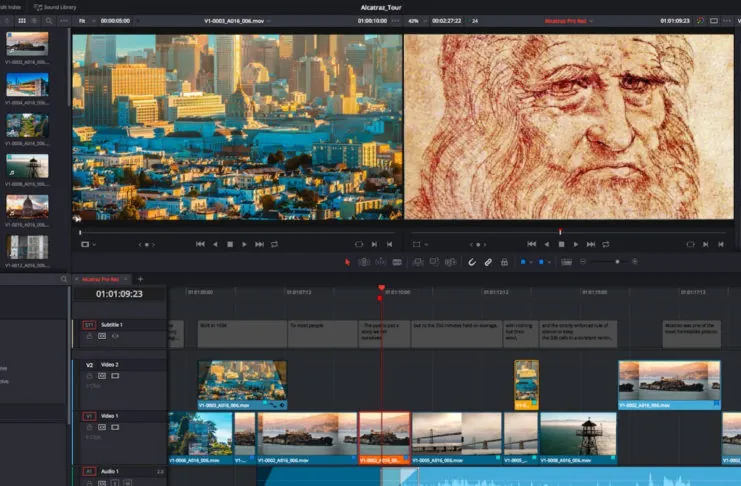Click the Blade edit mode icon

[397, 262]
